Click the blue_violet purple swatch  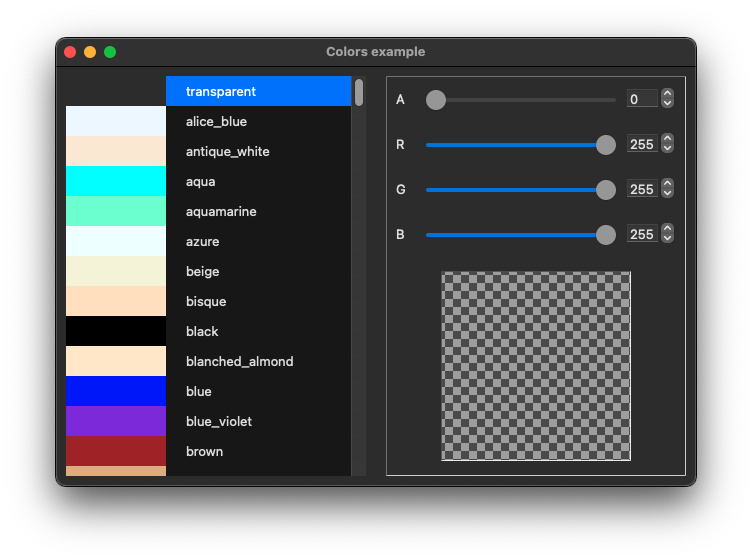pos(116,421)
